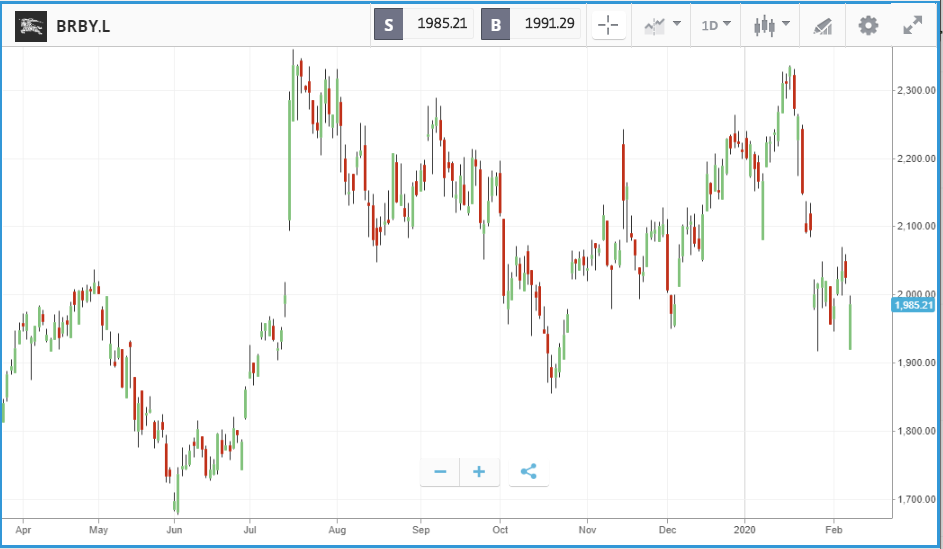Click the Burberry logo icon
The width and height of the screenshot is (943, 549).
click(x=29, y=25)
